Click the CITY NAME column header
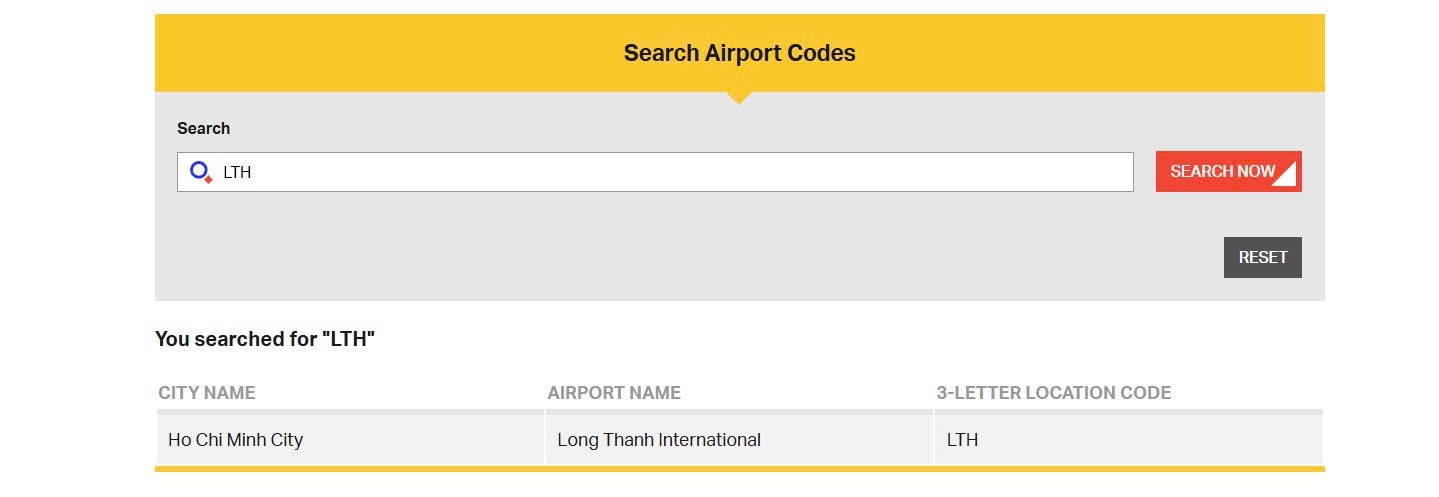This screenshot has width=1439, height=497. 207,393
